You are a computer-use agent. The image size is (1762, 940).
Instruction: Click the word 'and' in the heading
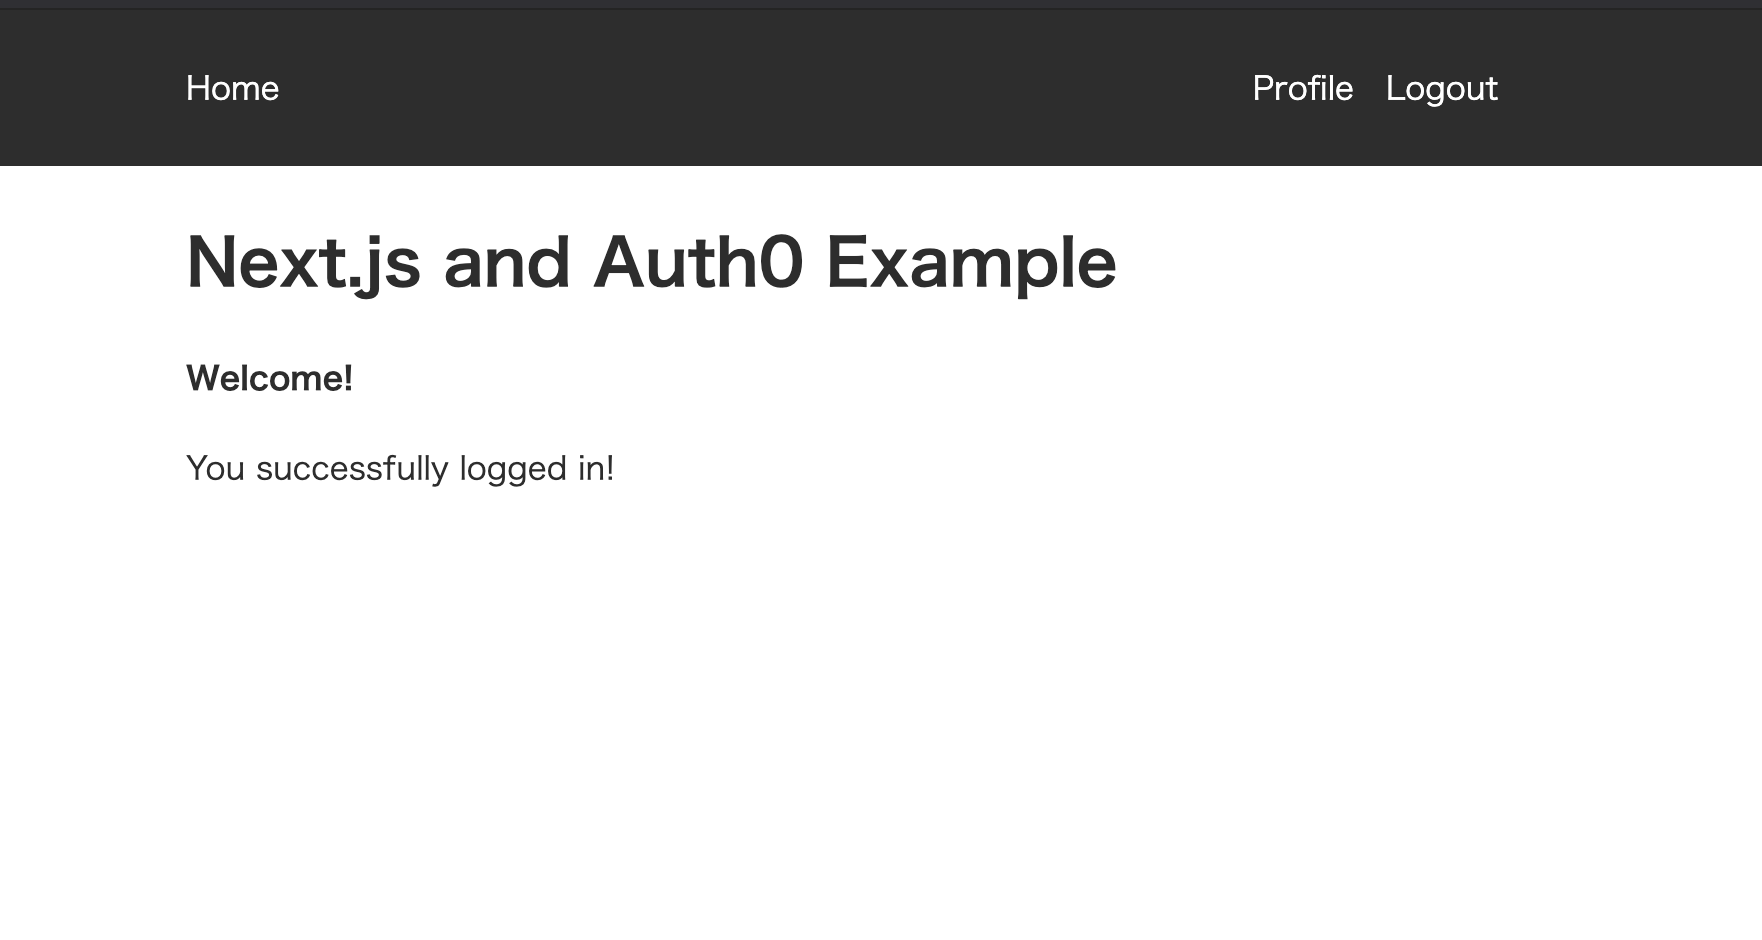(x=506, y=263)
